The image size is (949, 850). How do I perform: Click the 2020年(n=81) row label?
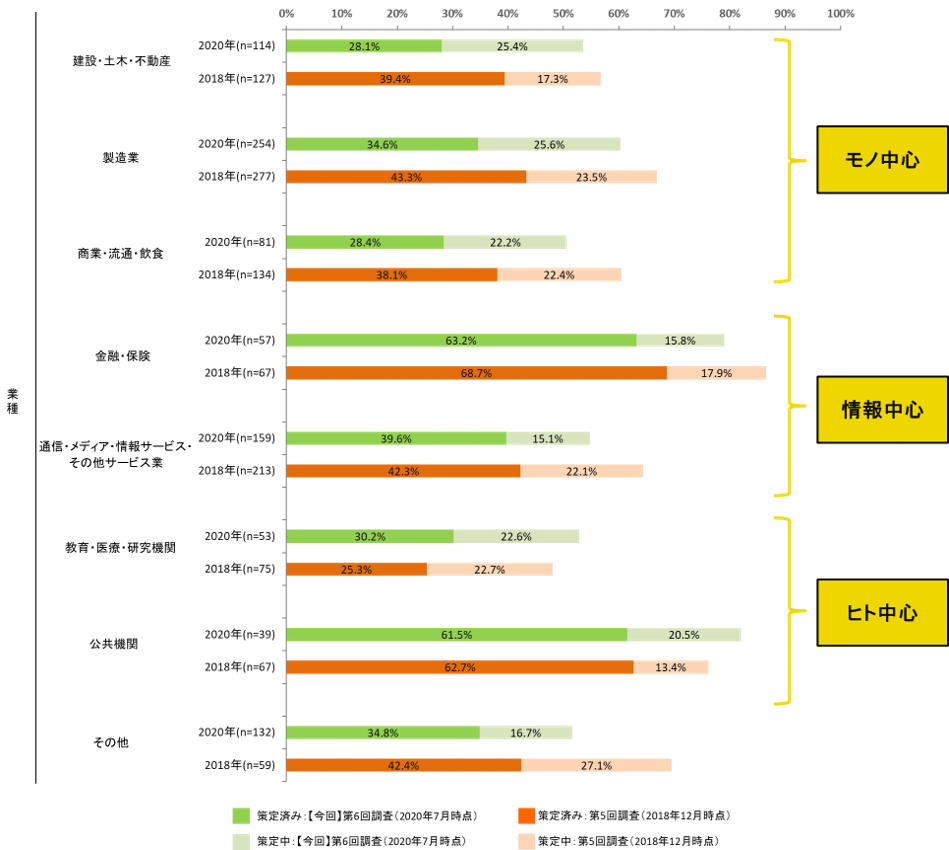pyautogui.click(x=240, y=242)
